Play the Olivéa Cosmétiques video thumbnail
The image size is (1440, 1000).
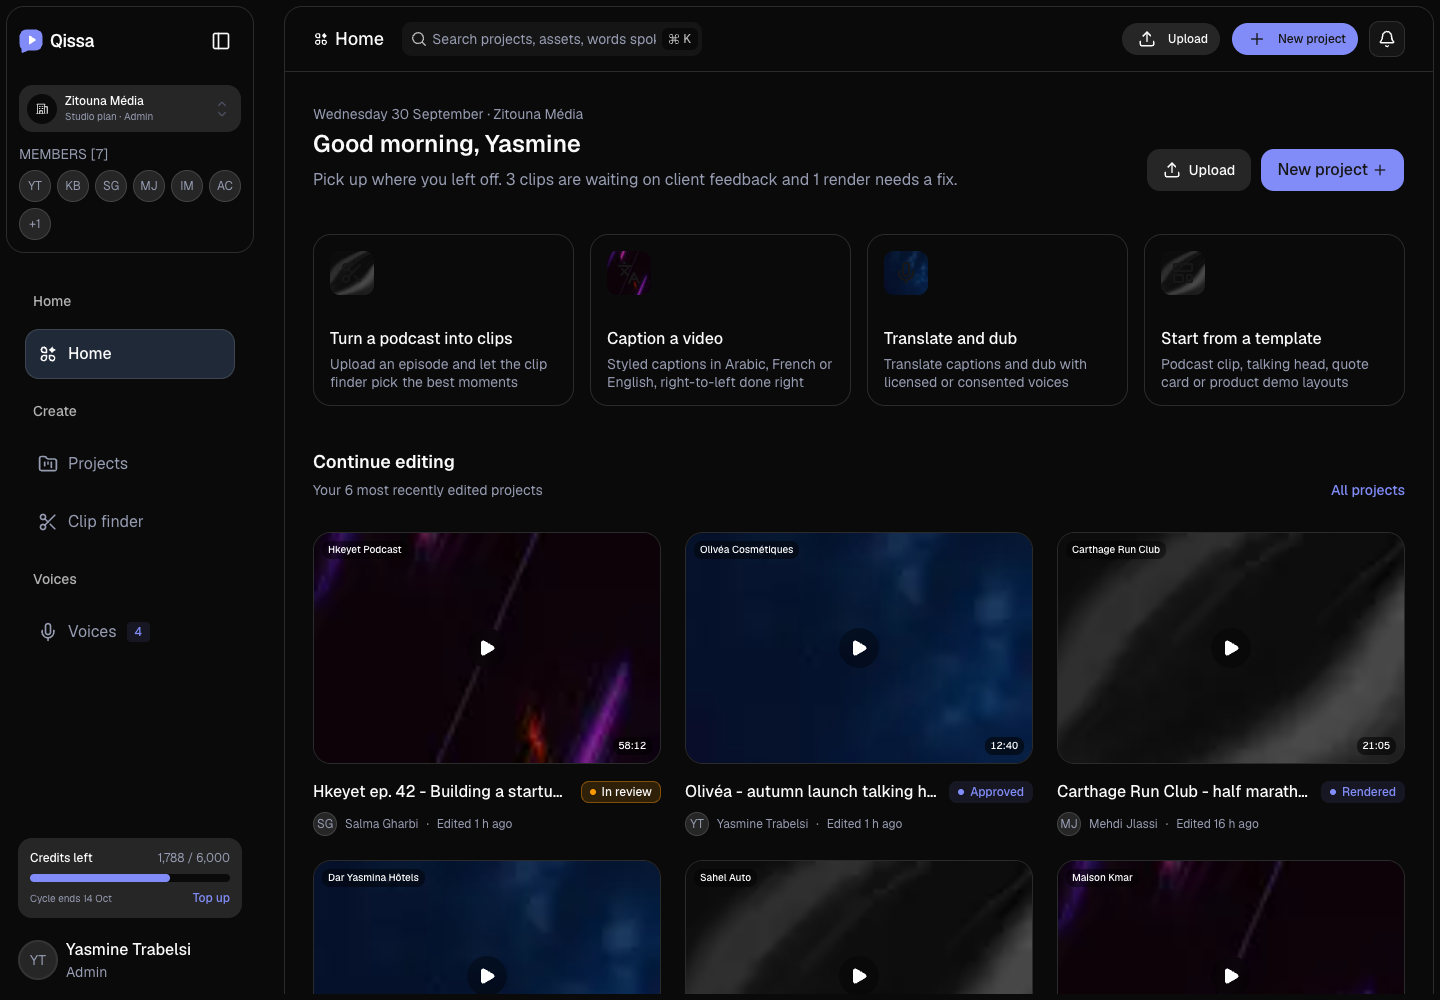(x=859, y=648)
